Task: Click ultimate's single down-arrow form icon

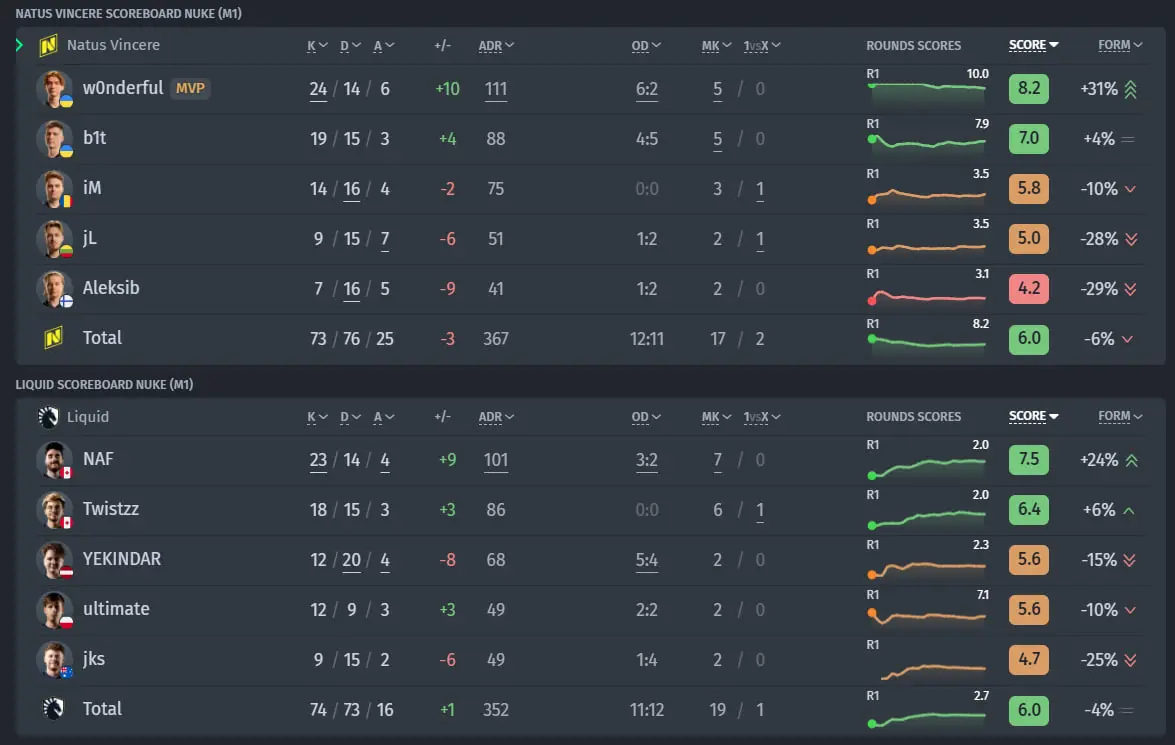Action: pos(1130,610)
